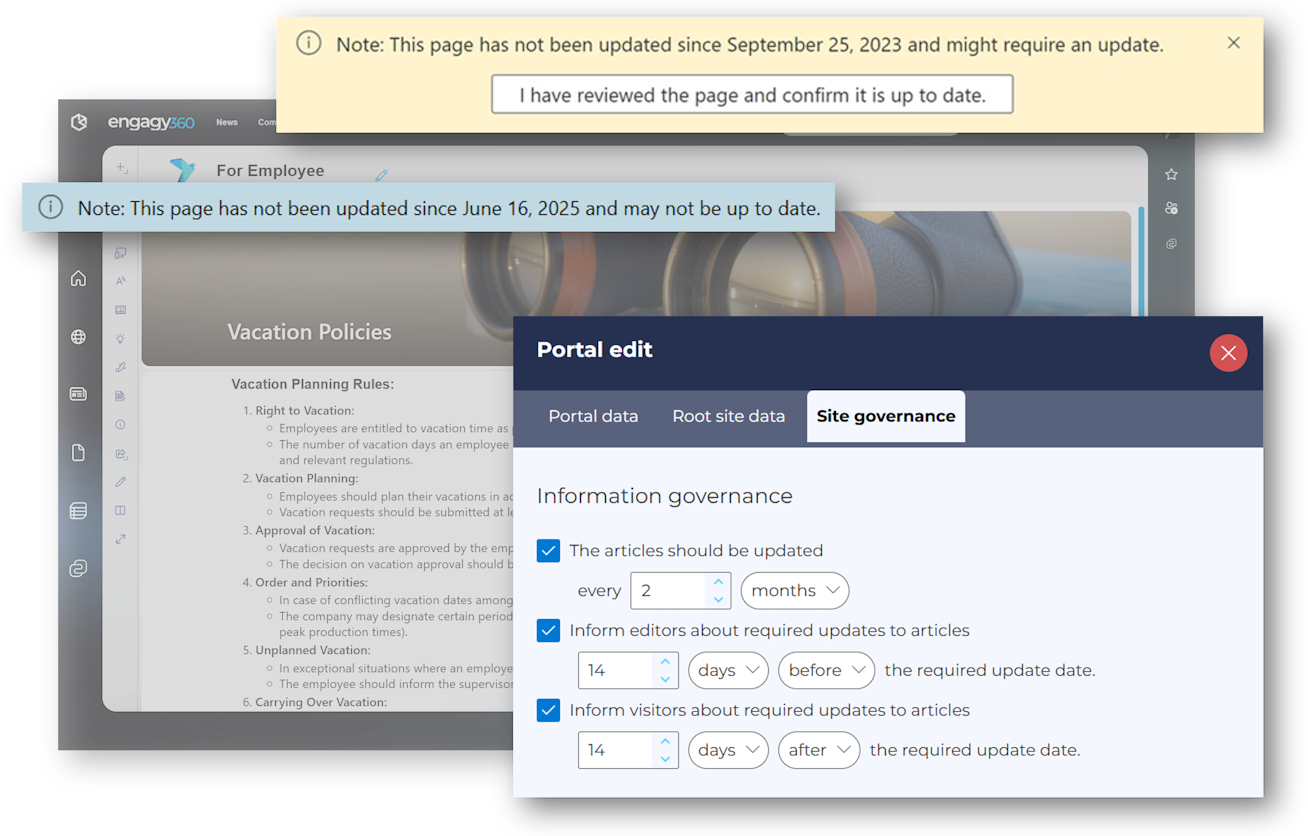Uncheck 'The articles should be updated' checkbox
This screenshot has height=836, width=1308.
click(x=548, y=551)
